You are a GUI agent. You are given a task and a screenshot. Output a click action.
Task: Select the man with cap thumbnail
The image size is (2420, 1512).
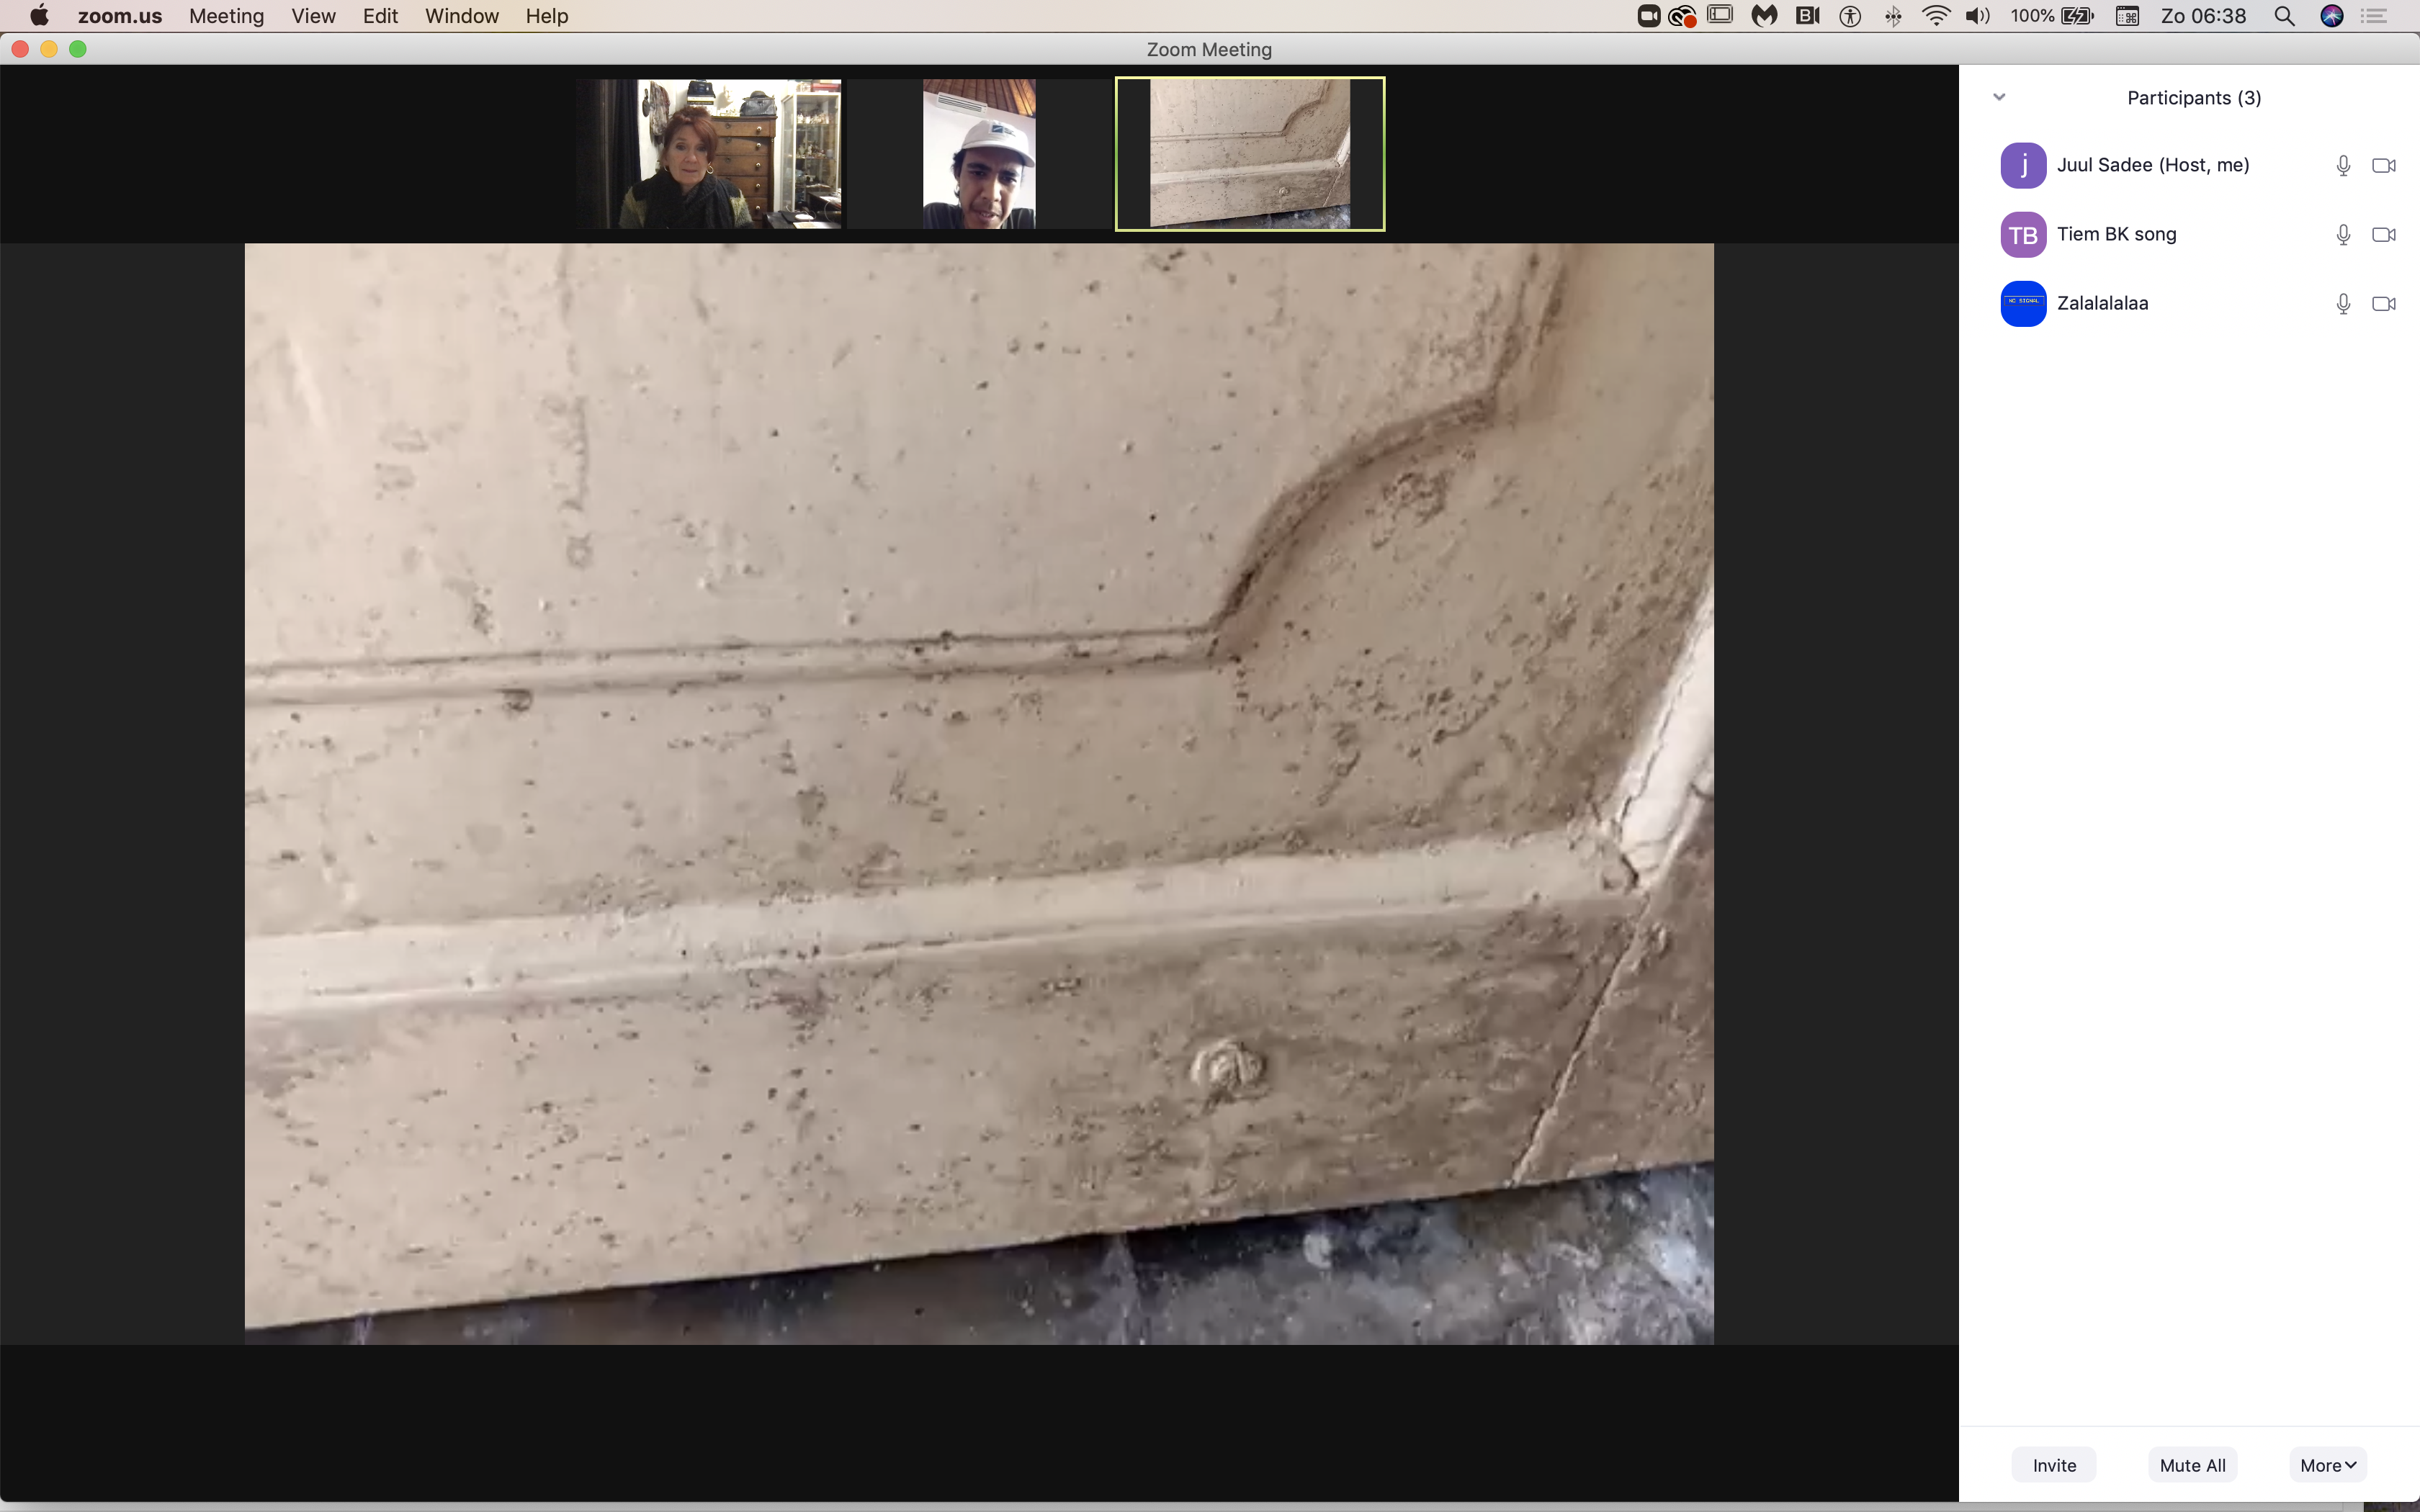pyautogui.click(x=979, y=154)
